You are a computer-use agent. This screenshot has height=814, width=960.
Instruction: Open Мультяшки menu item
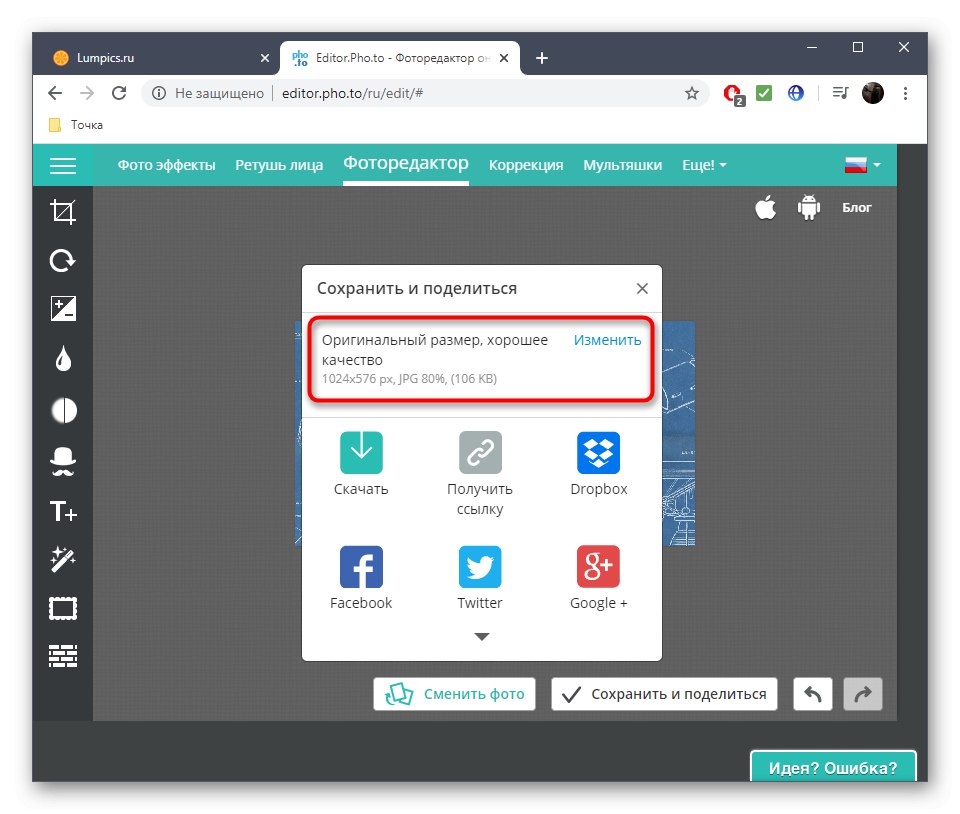623,165
